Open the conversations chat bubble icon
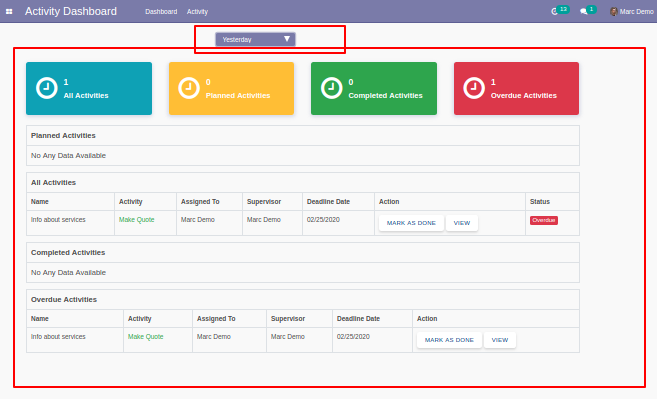The height and width of the screenshot is (399, 657). tap(583, 12)
